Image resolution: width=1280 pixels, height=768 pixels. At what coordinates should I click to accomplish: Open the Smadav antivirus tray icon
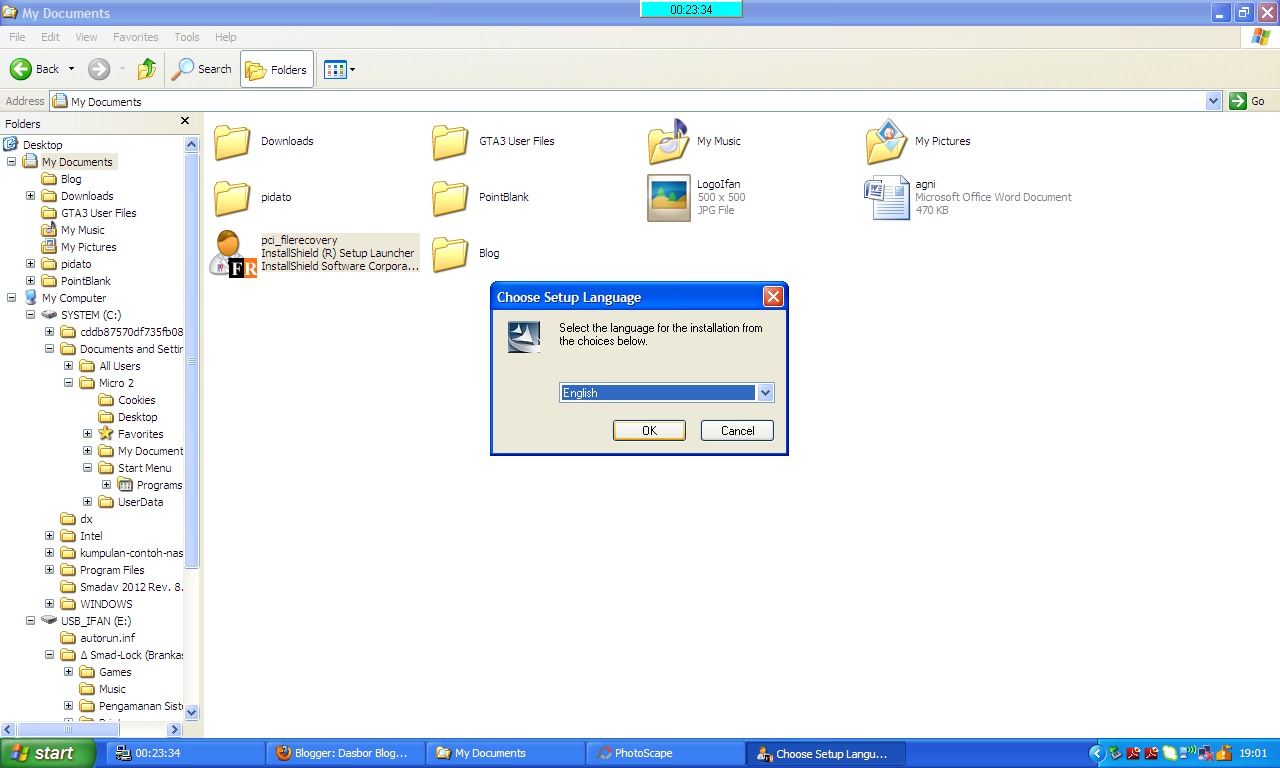[x=1168, y=752]
